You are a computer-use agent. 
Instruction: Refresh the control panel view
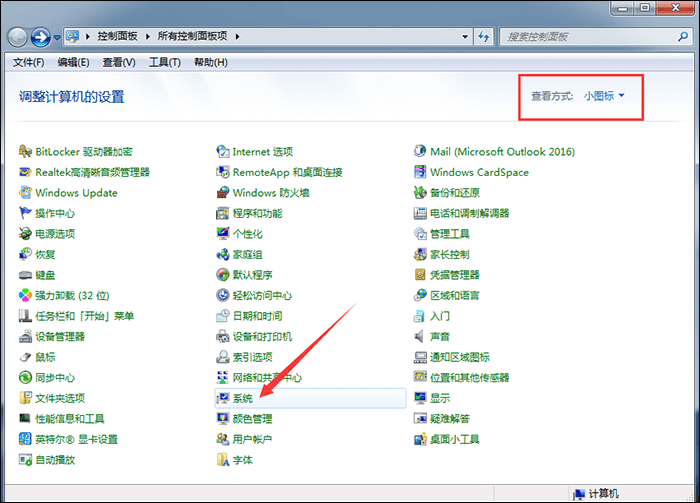click(x=483, y=37)
